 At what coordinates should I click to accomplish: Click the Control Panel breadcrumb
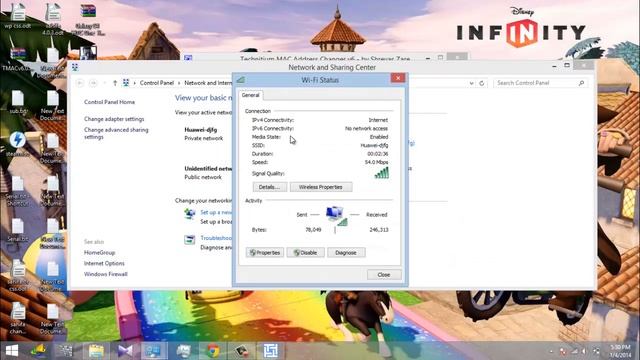click(x=157, y=83)
